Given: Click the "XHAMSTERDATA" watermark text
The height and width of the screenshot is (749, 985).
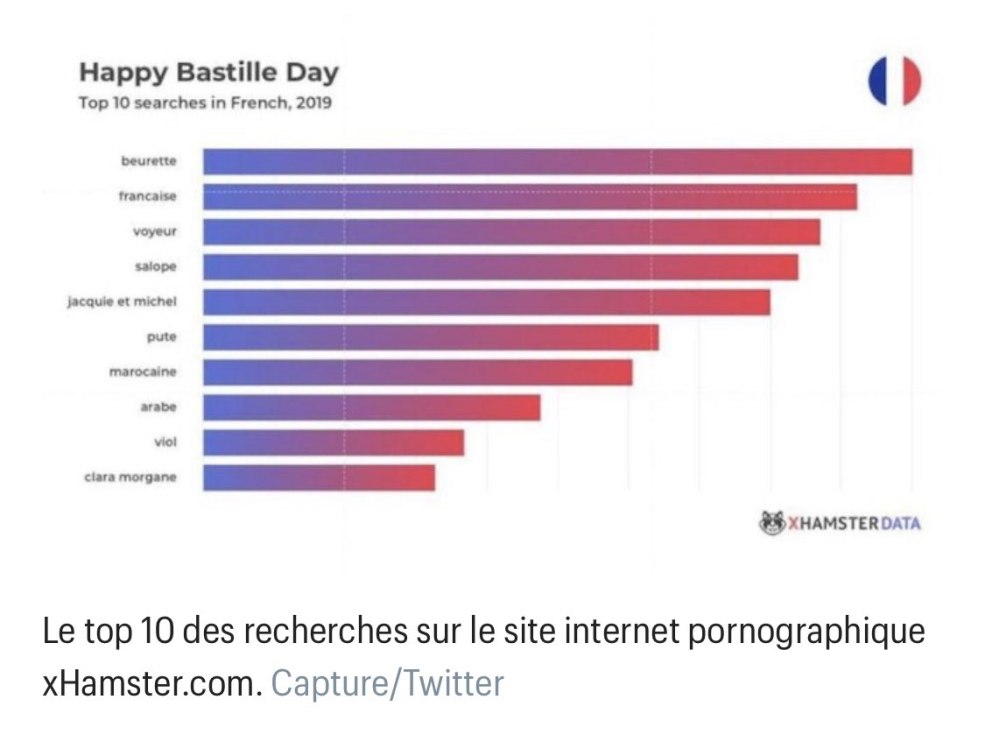Looking at the screenshot, I should 853,523.
